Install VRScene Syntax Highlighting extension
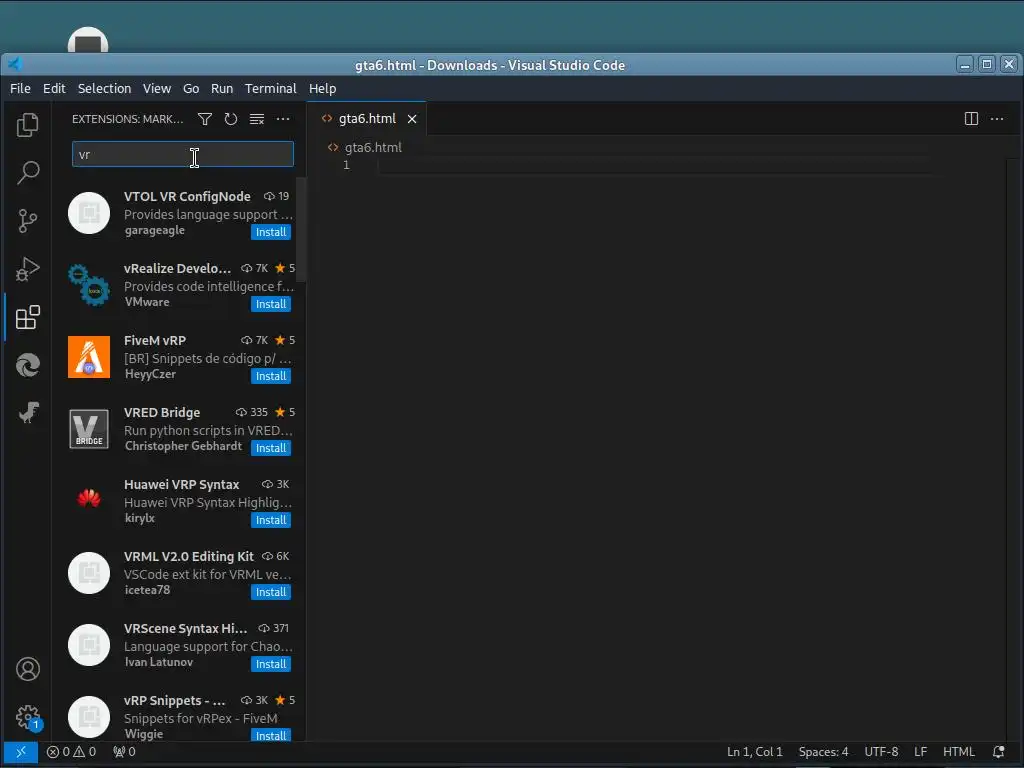Viewport: 1024px width, 768px height. click(x=271, y=664)
